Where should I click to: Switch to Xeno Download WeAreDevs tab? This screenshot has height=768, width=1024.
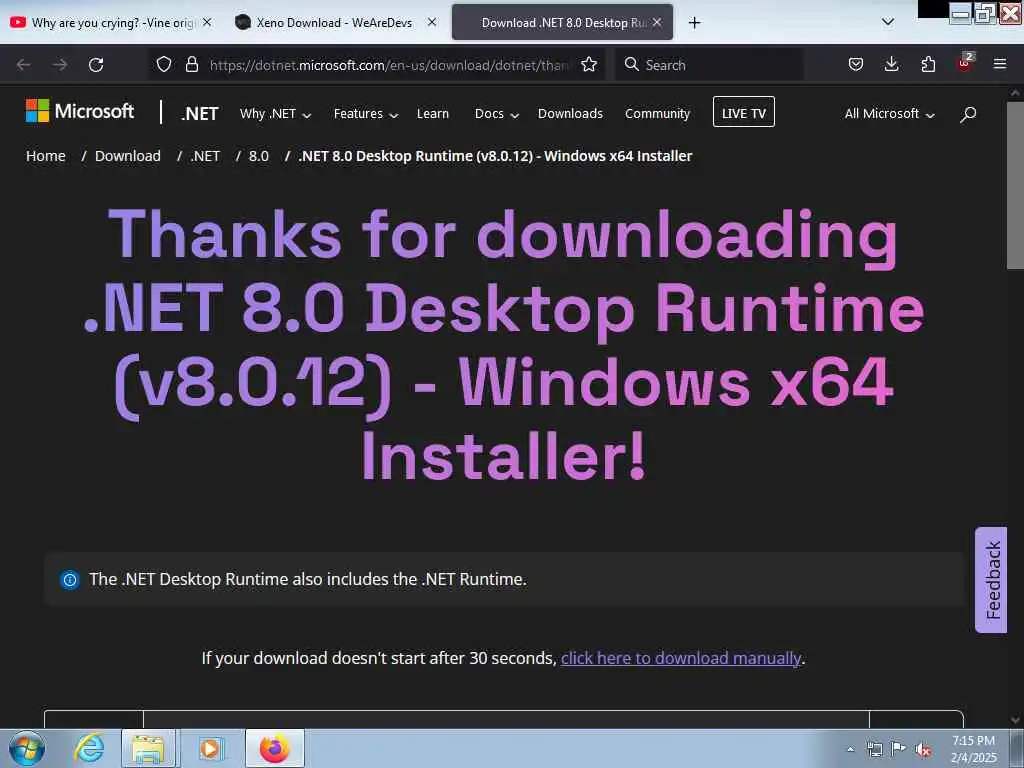(x=334, y=23)
